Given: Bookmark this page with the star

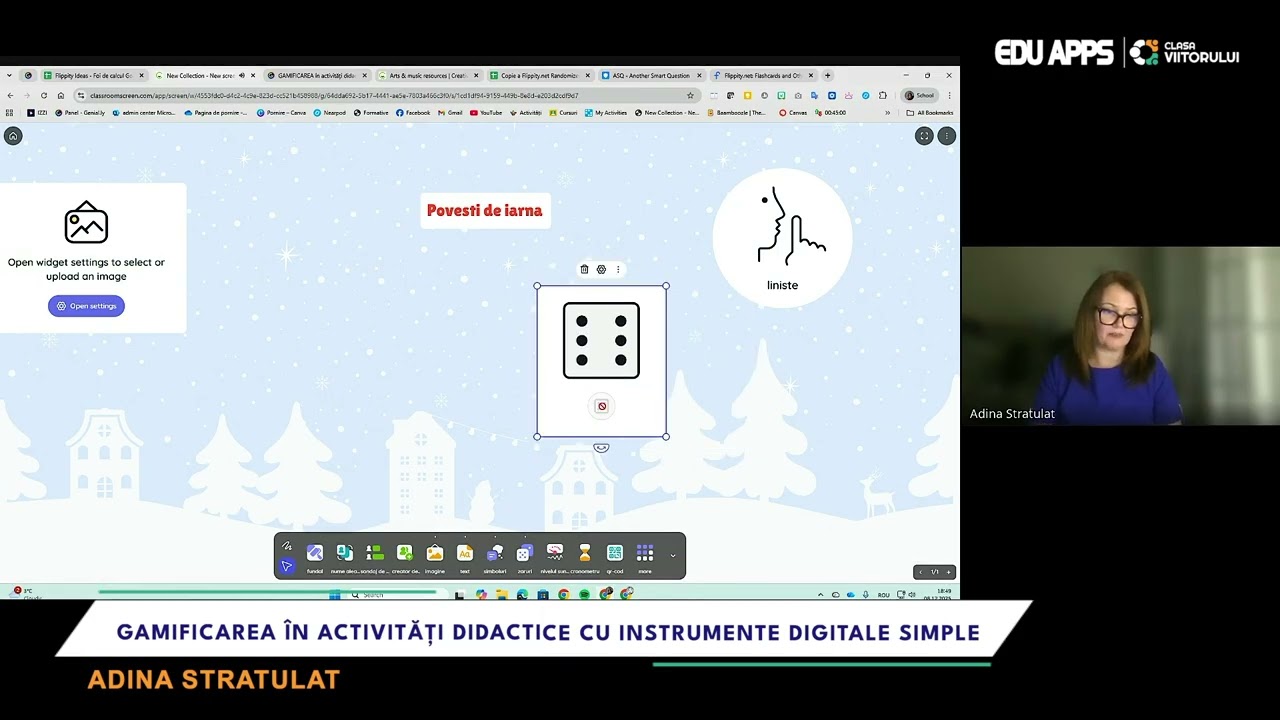Looking at the screenshot, I should tap(690, 95).
